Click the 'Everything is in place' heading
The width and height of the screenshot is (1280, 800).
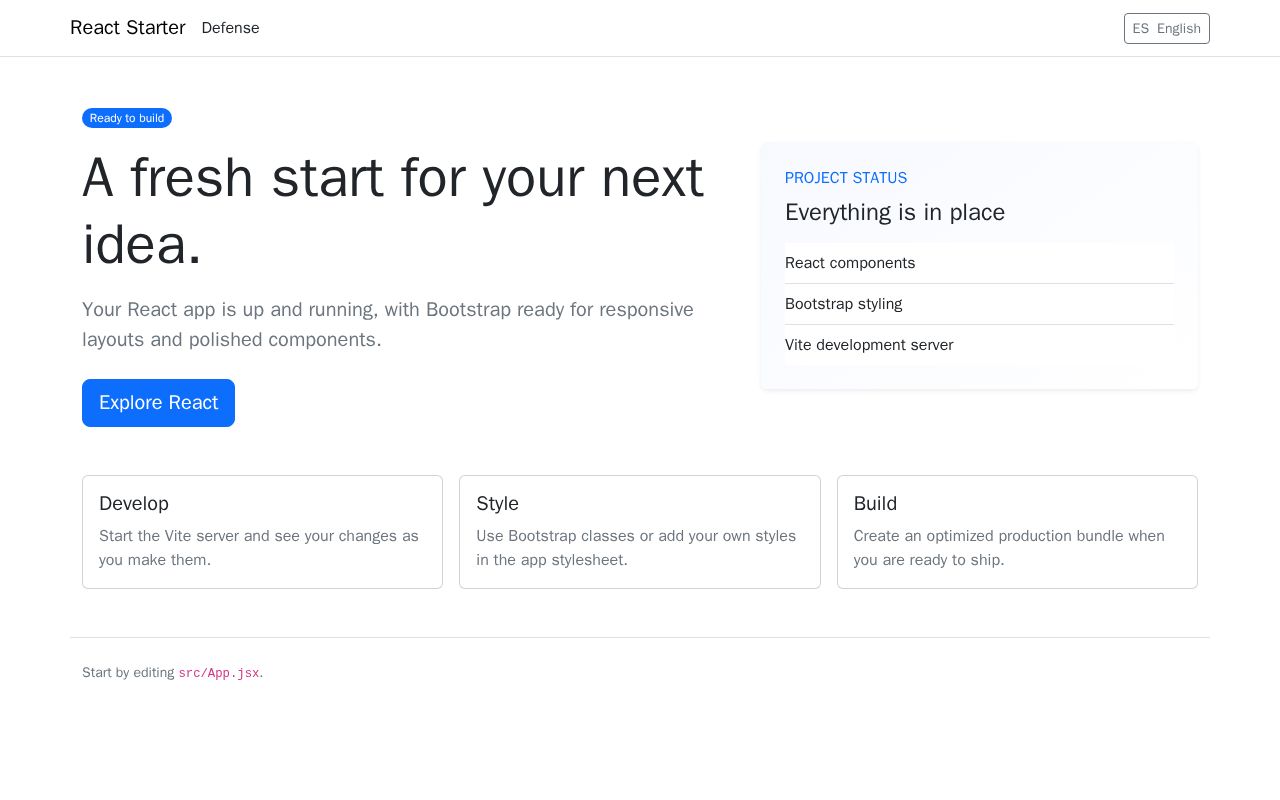click(x=895, y=212)
